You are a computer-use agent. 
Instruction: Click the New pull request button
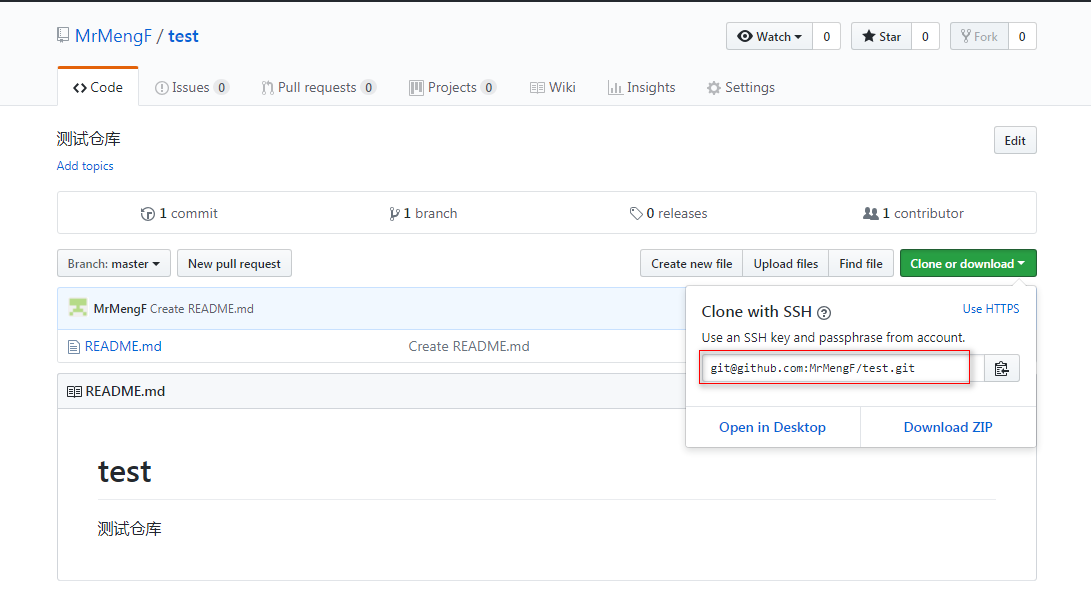(234, 264)
